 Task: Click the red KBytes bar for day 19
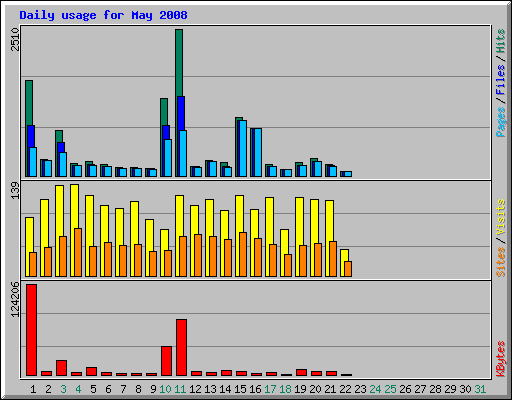coord(302,373)
